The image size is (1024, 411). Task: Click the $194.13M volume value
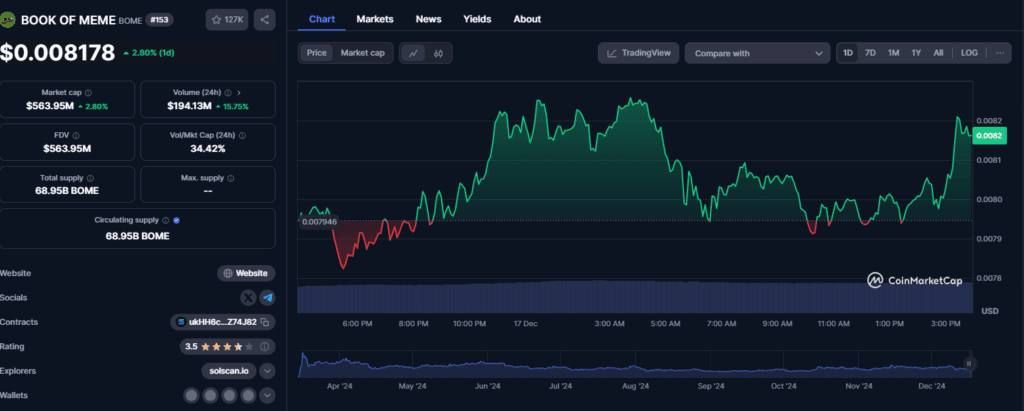pos(189,106)
